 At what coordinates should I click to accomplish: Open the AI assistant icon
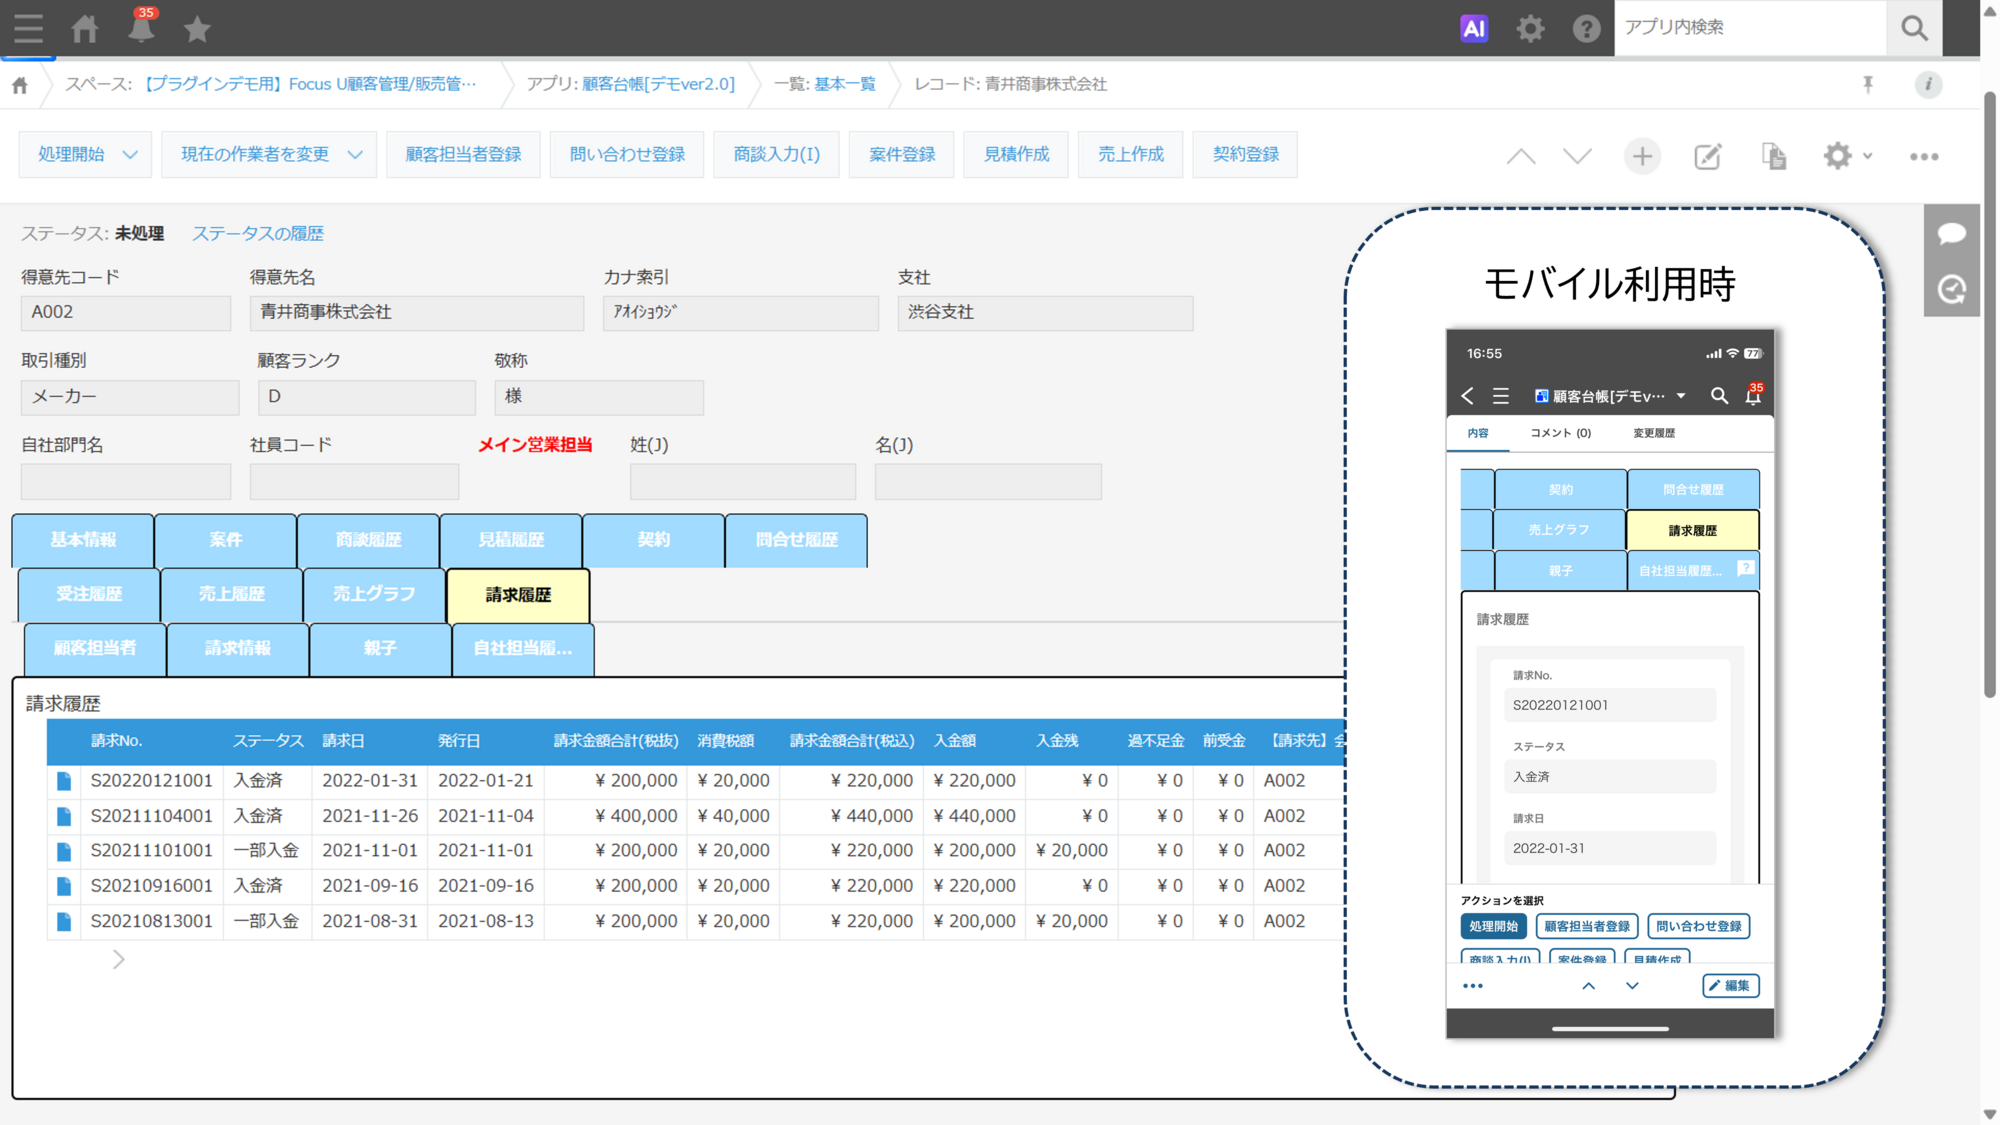[x=1474, y=28]
